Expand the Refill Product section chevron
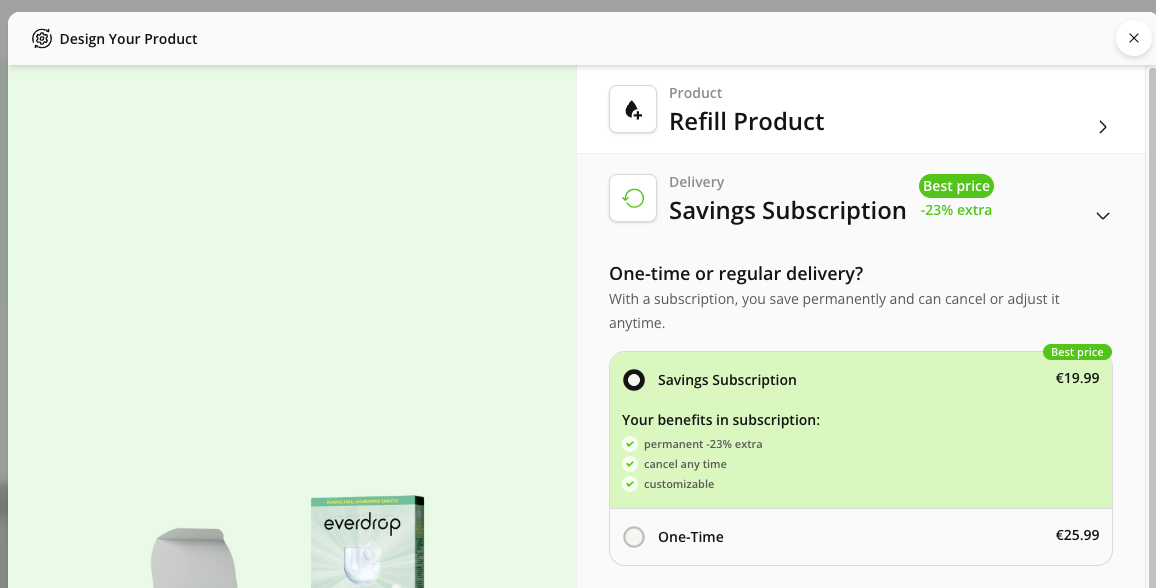This screenshot has width=1156, height=588. [x=1103, y=127]
